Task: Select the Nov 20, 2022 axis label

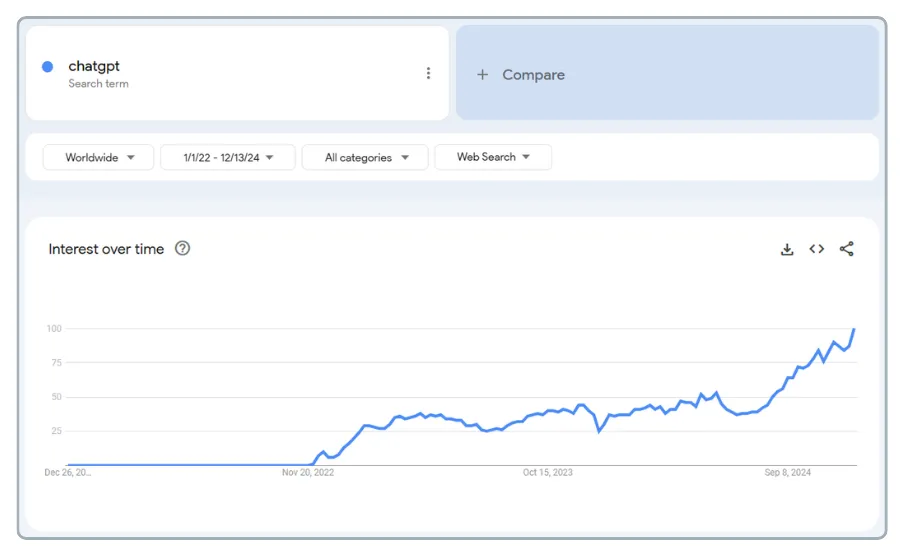Action: coord(308,472)
